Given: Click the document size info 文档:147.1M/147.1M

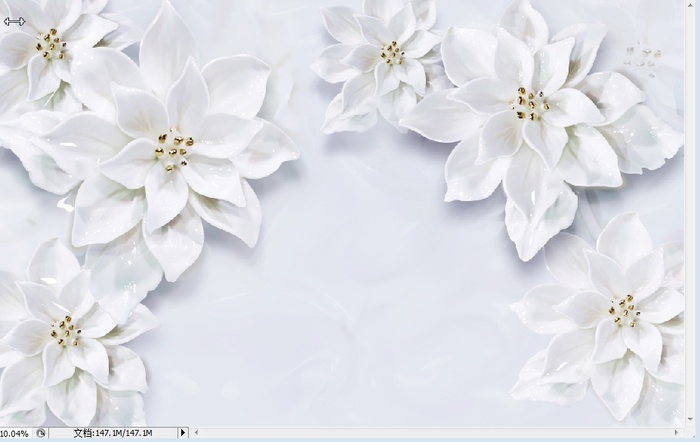Looking at the screenshot, I should pyautogui.click(x=113, y=433).
